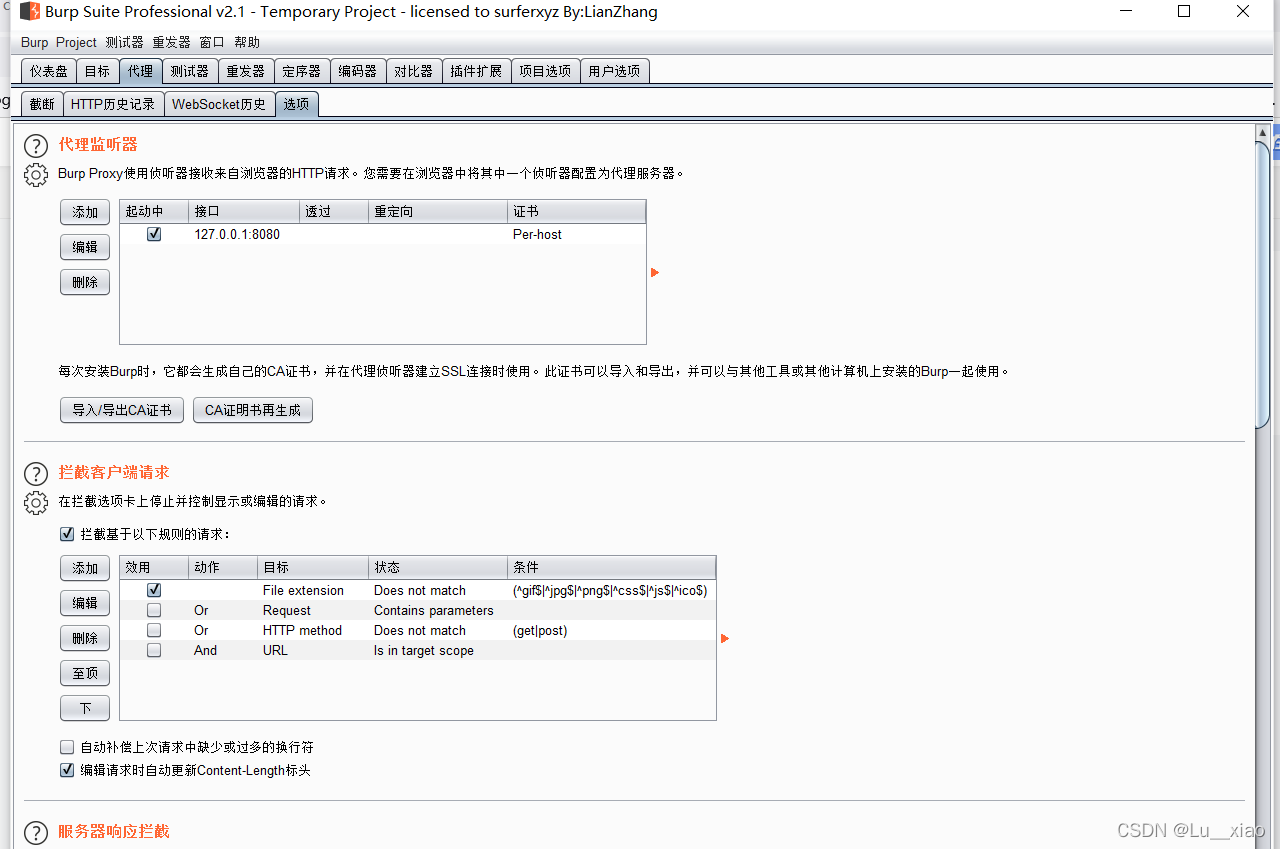Image resolution: width=1280 pixels, height=849 pixels.
Task: Enable the URL Is in target scope rule
Action: [x=154, y=650]
